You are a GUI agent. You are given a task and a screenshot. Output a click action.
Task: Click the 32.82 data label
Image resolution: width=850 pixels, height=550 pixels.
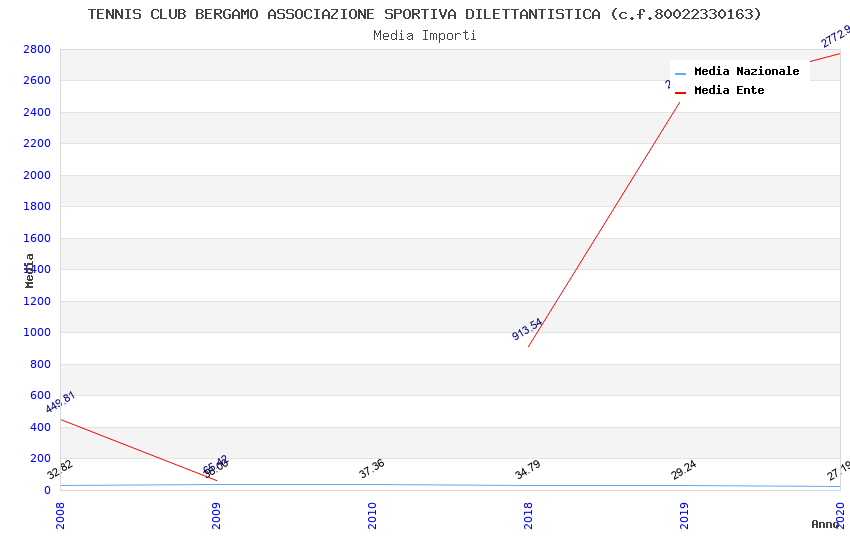(60, 470)
